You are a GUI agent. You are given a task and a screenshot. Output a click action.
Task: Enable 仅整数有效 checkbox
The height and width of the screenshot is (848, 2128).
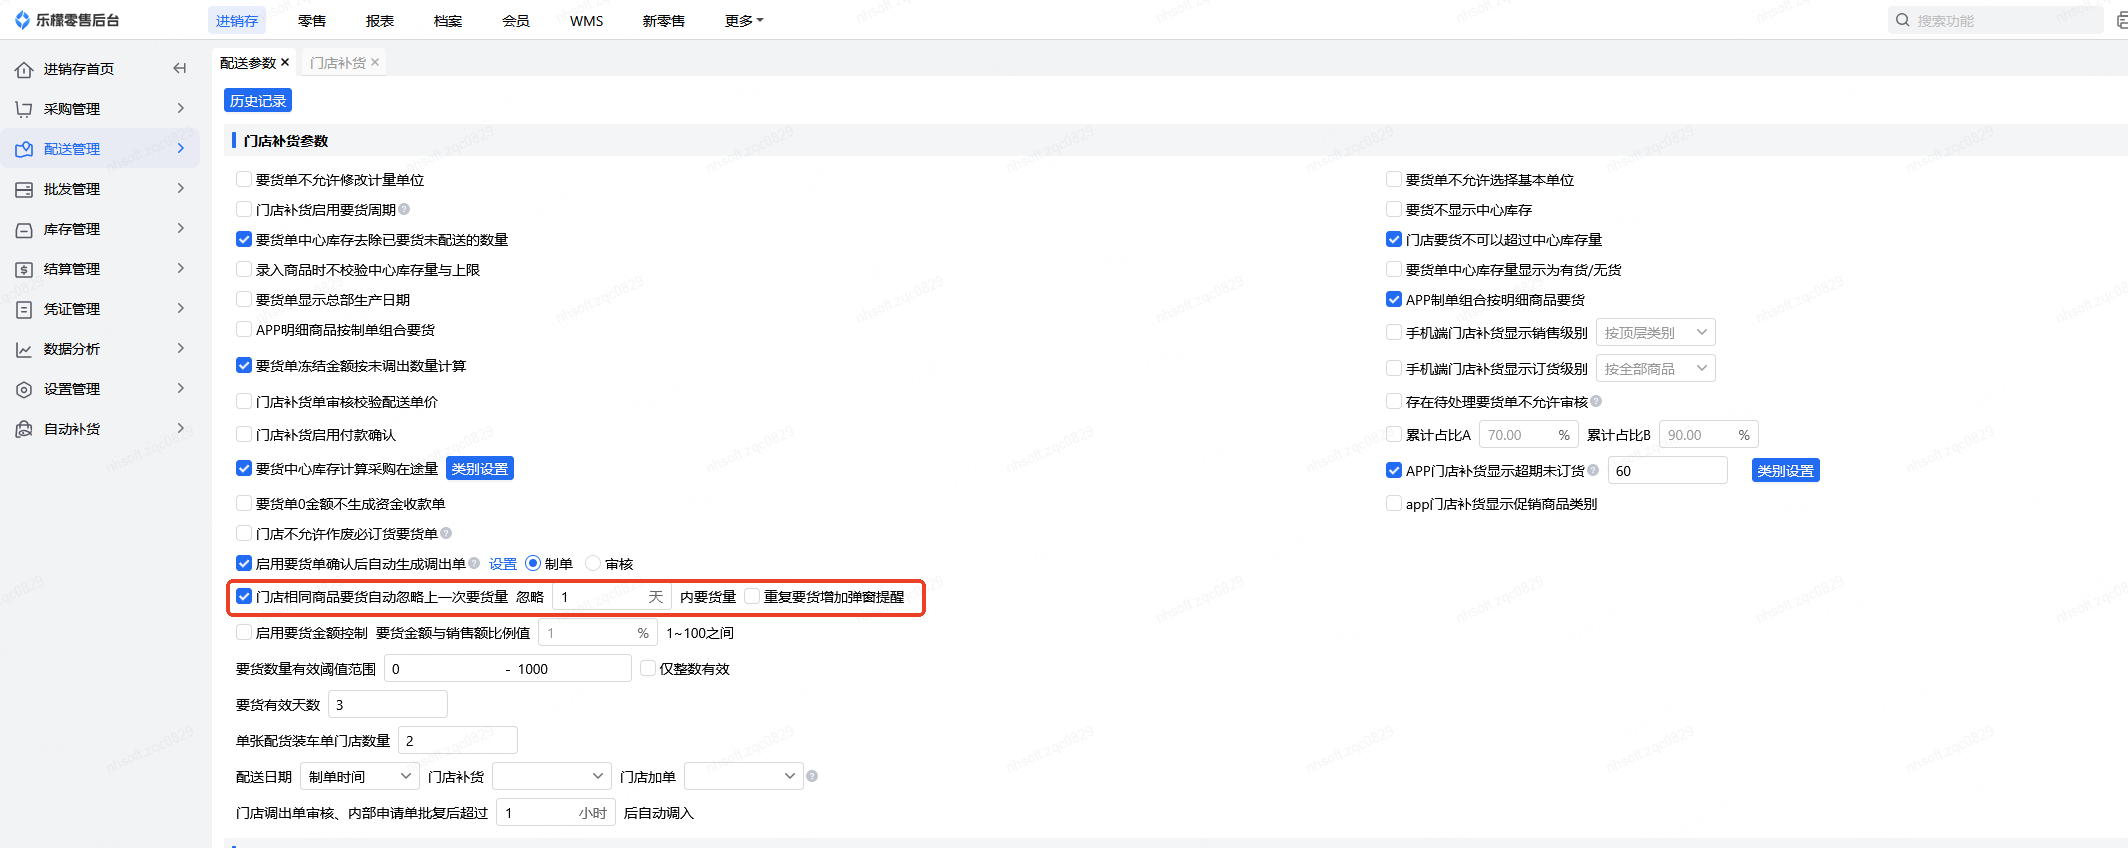(648, 668)
